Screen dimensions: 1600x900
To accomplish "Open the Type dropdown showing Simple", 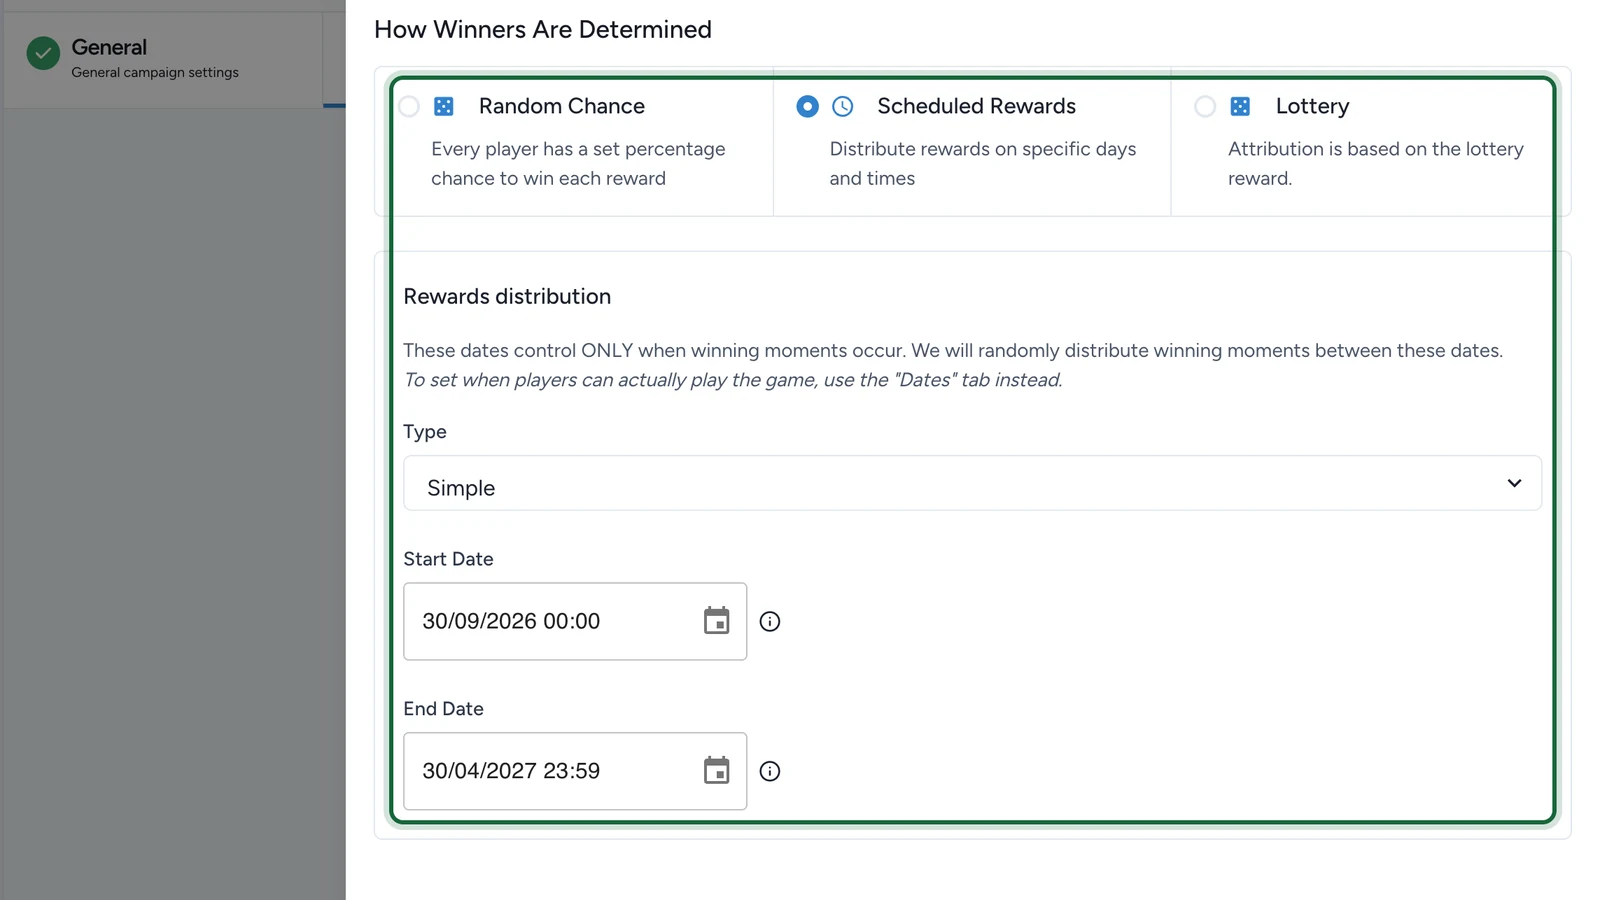I will click(972, 483).
